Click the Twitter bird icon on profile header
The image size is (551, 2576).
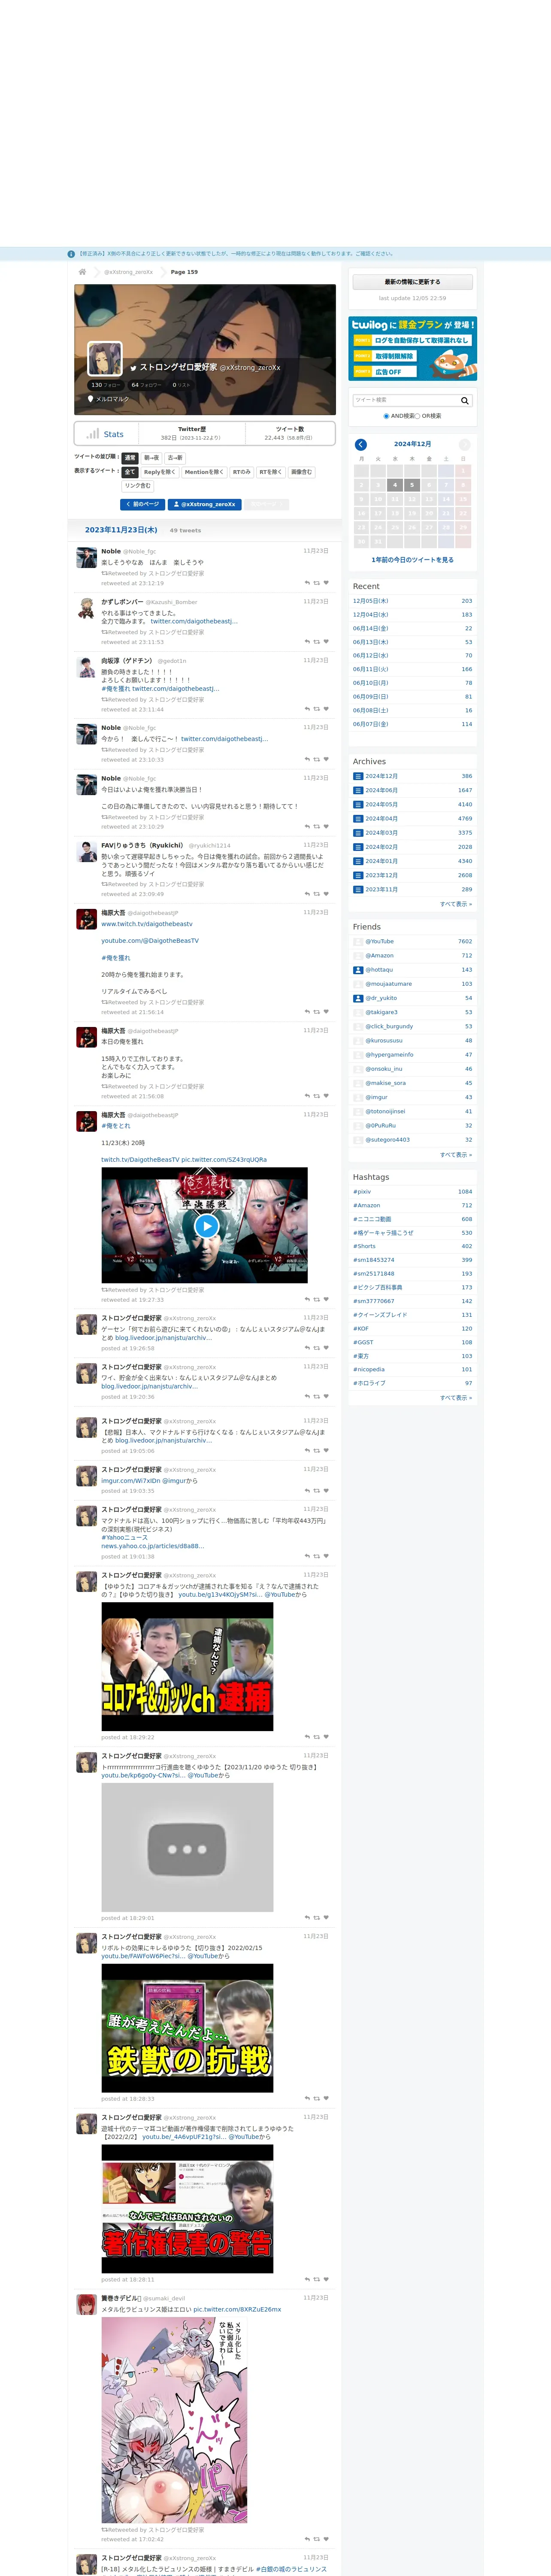(133, 367)
